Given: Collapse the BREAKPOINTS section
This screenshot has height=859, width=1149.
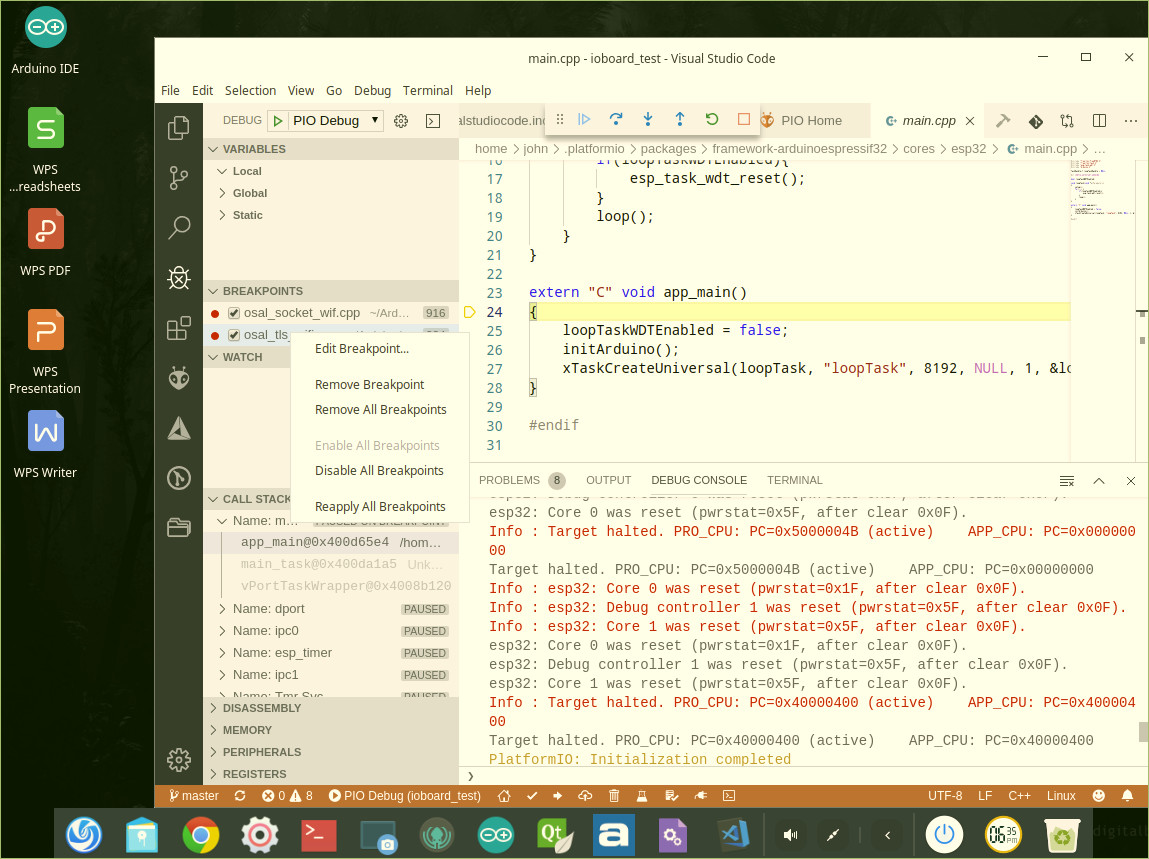Looking at the screenshot, I should pos(331,291).
